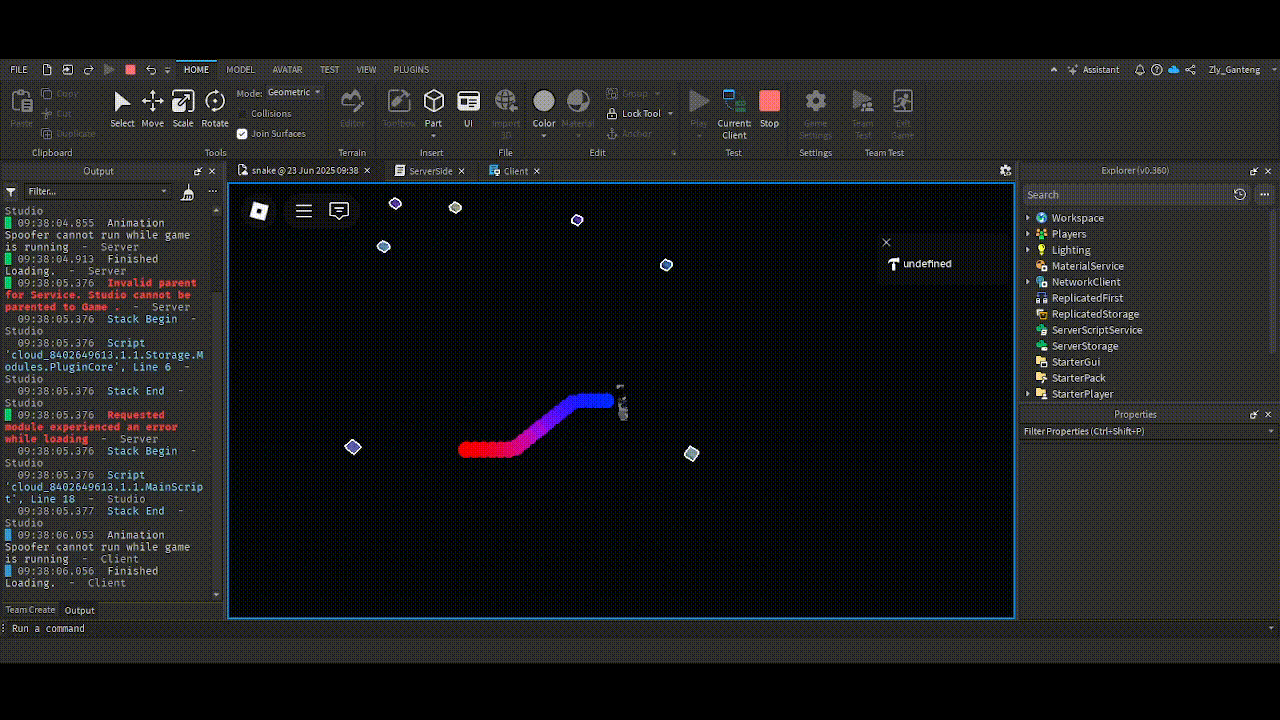1280x720 pixels.
Task: Open the in-game hamburger menu
Action: pos(304,211)
